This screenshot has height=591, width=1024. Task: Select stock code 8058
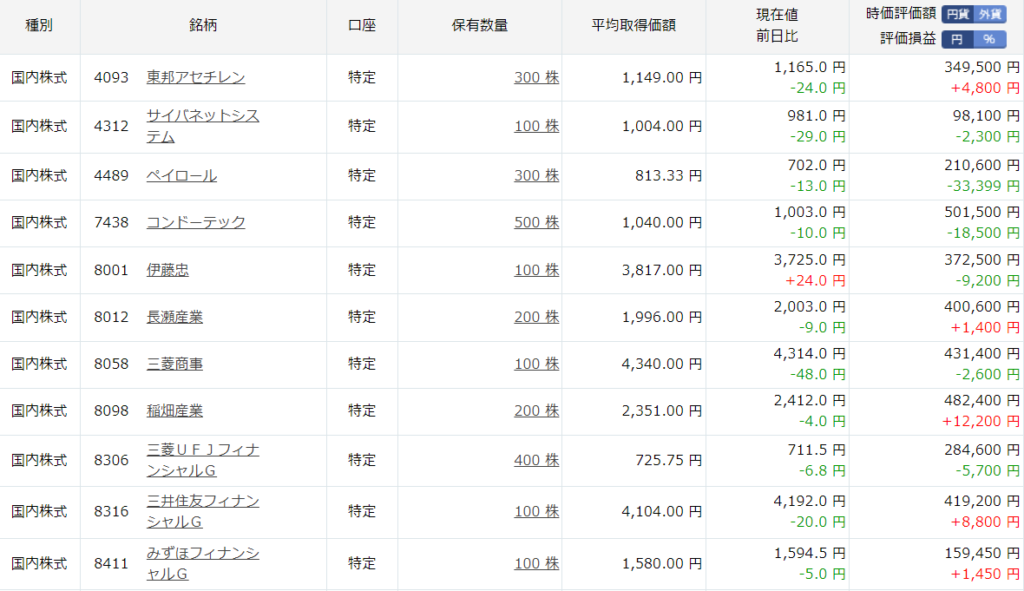(x=111, y=364)
